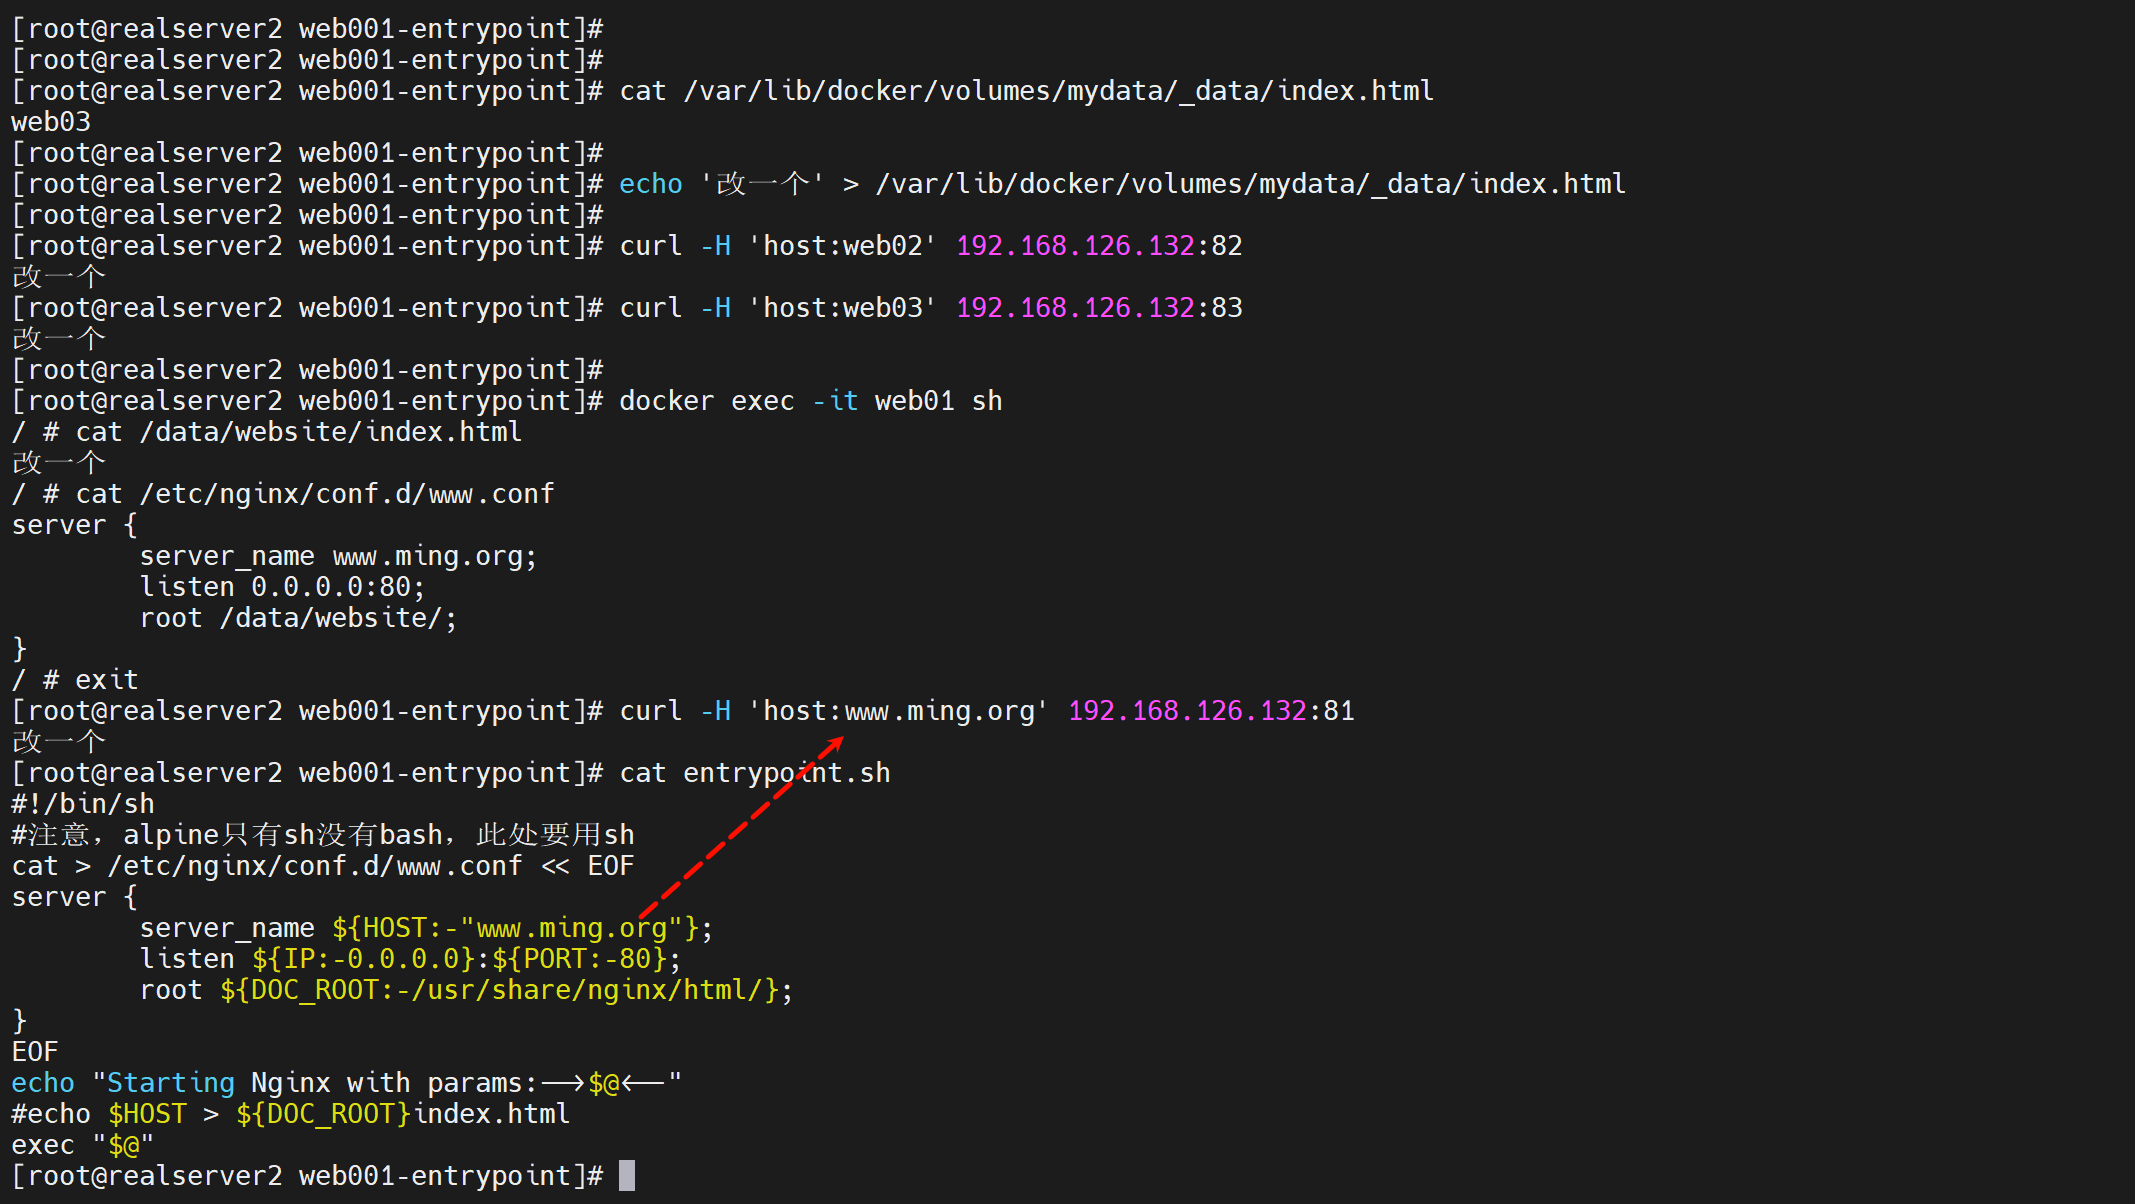Click the 'docker exec -it web01 sh' command
The width and height of the screenshot is (2135, 1204).
(810, 401)
